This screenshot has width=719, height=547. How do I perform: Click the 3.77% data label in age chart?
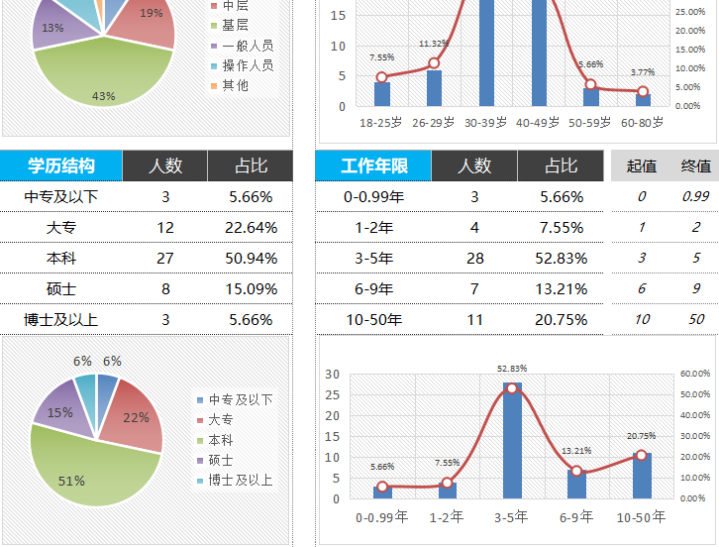[642, 72]
